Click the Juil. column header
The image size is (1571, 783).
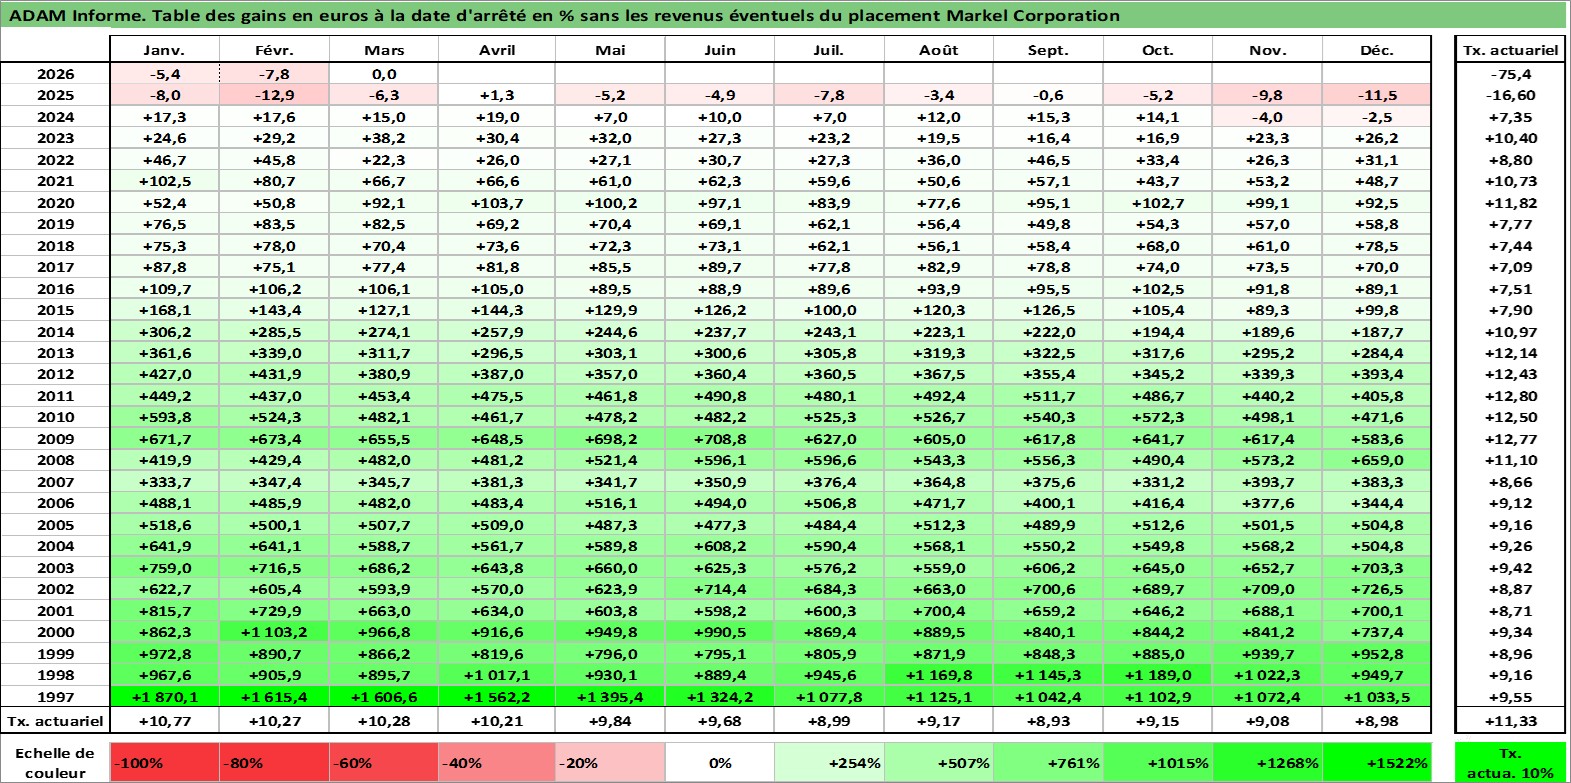[829, 50]
